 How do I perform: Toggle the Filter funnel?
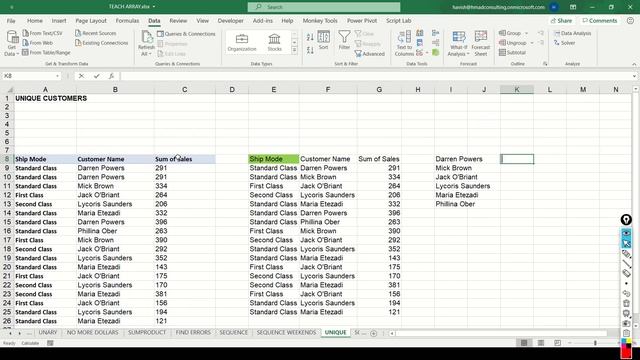coord(344,40)
